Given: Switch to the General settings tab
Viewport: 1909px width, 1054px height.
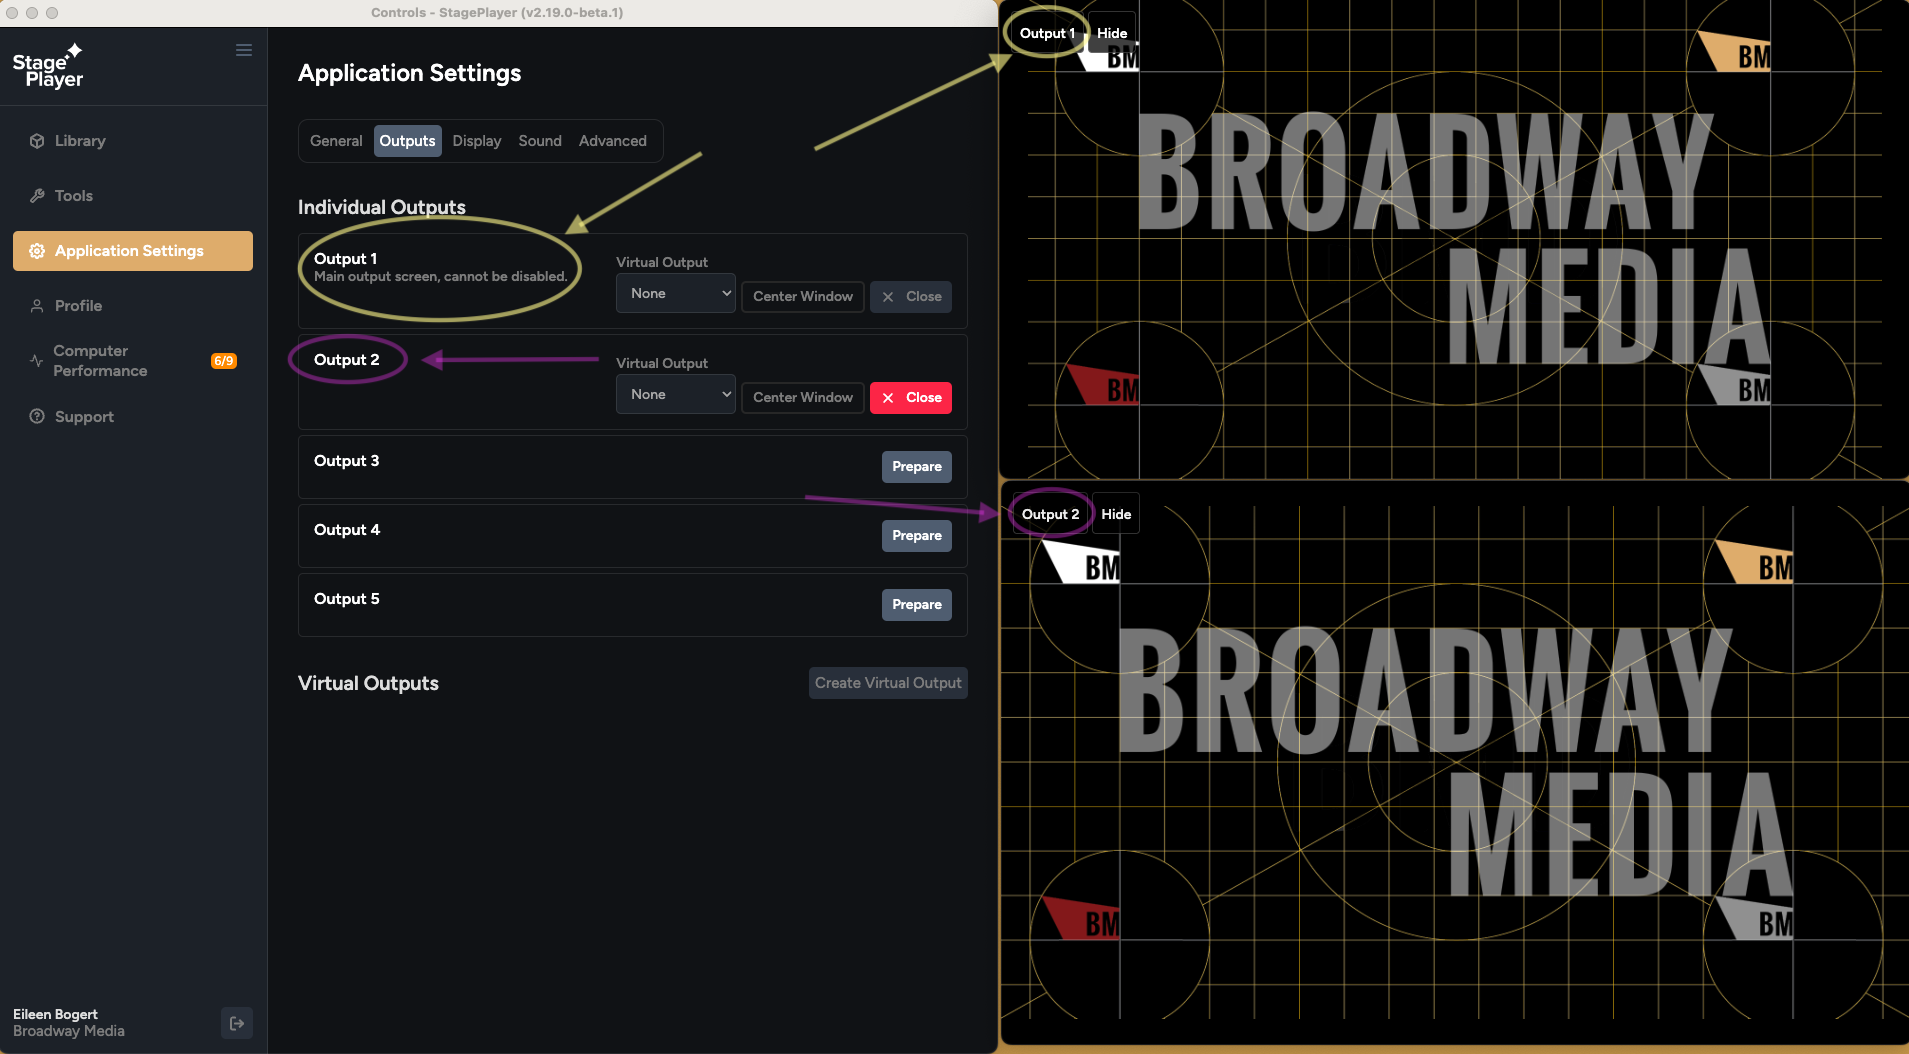Looking at the screenshot, I should pyautogui.click(x=336, y=141).
